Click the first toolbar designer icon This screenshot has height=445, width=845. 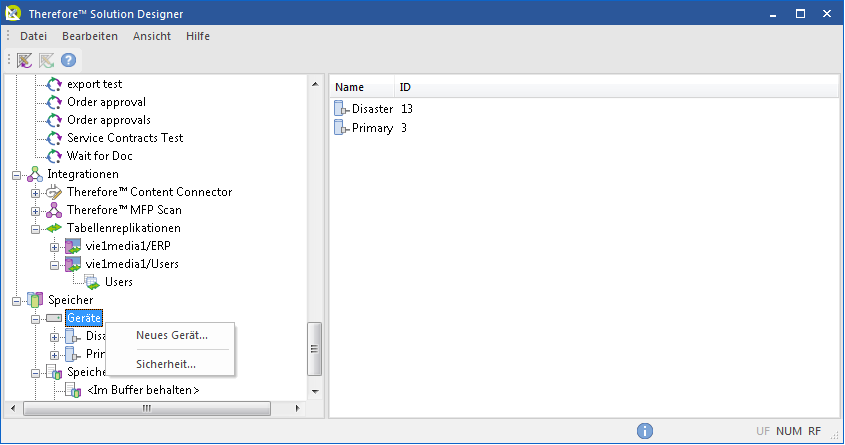coord(24,60)
